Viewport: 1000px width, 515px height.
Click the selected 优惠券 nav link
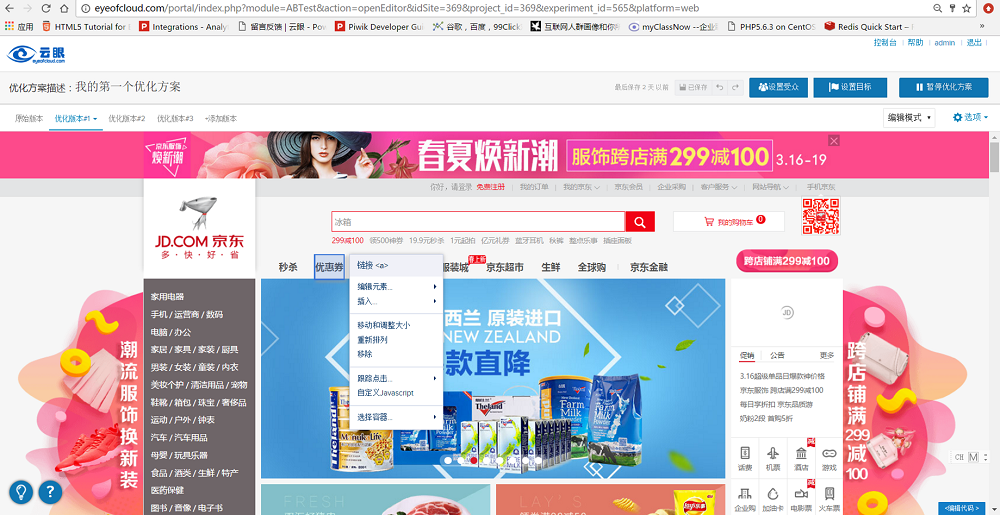(329, 267)
